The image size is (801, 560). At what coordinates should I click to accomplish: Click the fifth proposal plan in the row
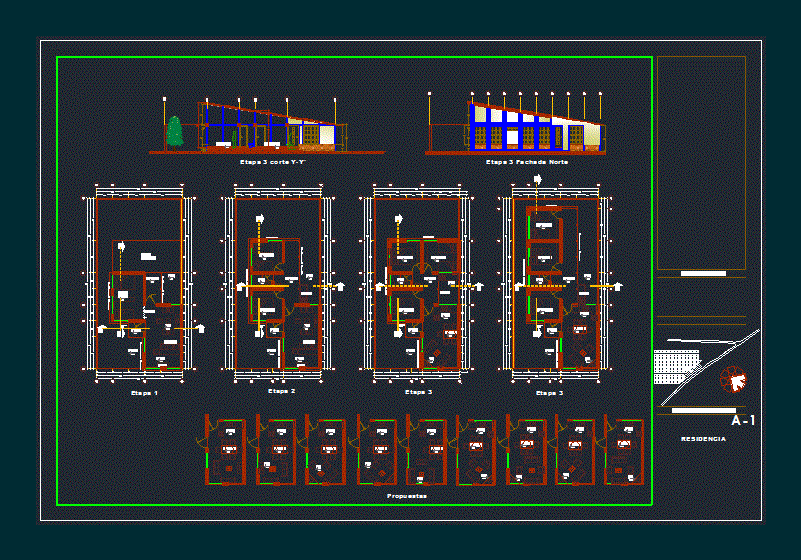(x=427, y=451)
